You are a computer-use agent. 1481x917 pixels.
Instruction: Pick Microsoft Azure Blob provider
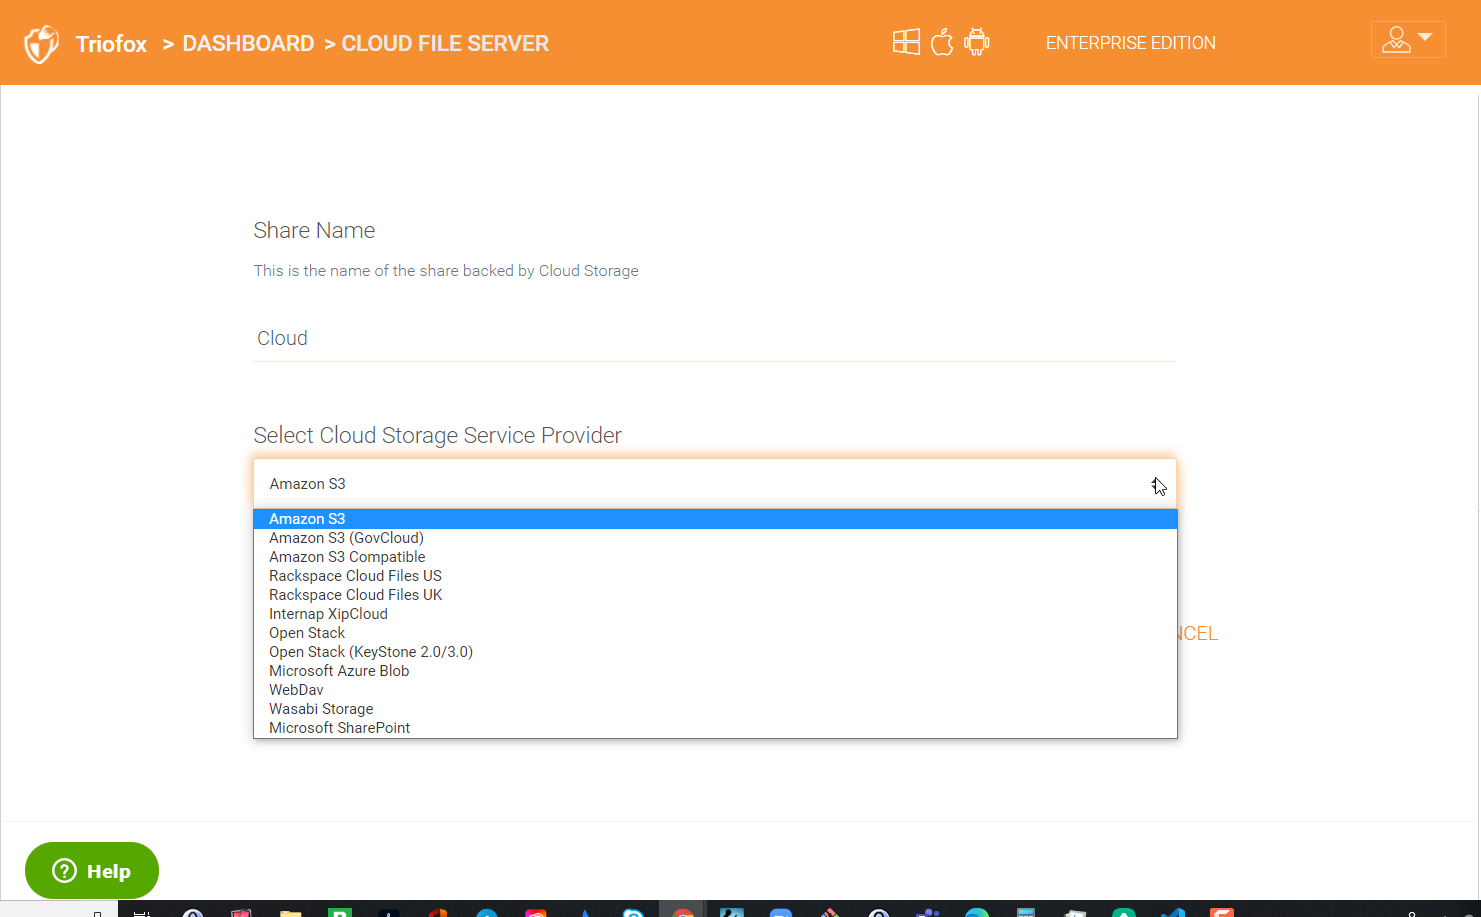click(715, 671)
